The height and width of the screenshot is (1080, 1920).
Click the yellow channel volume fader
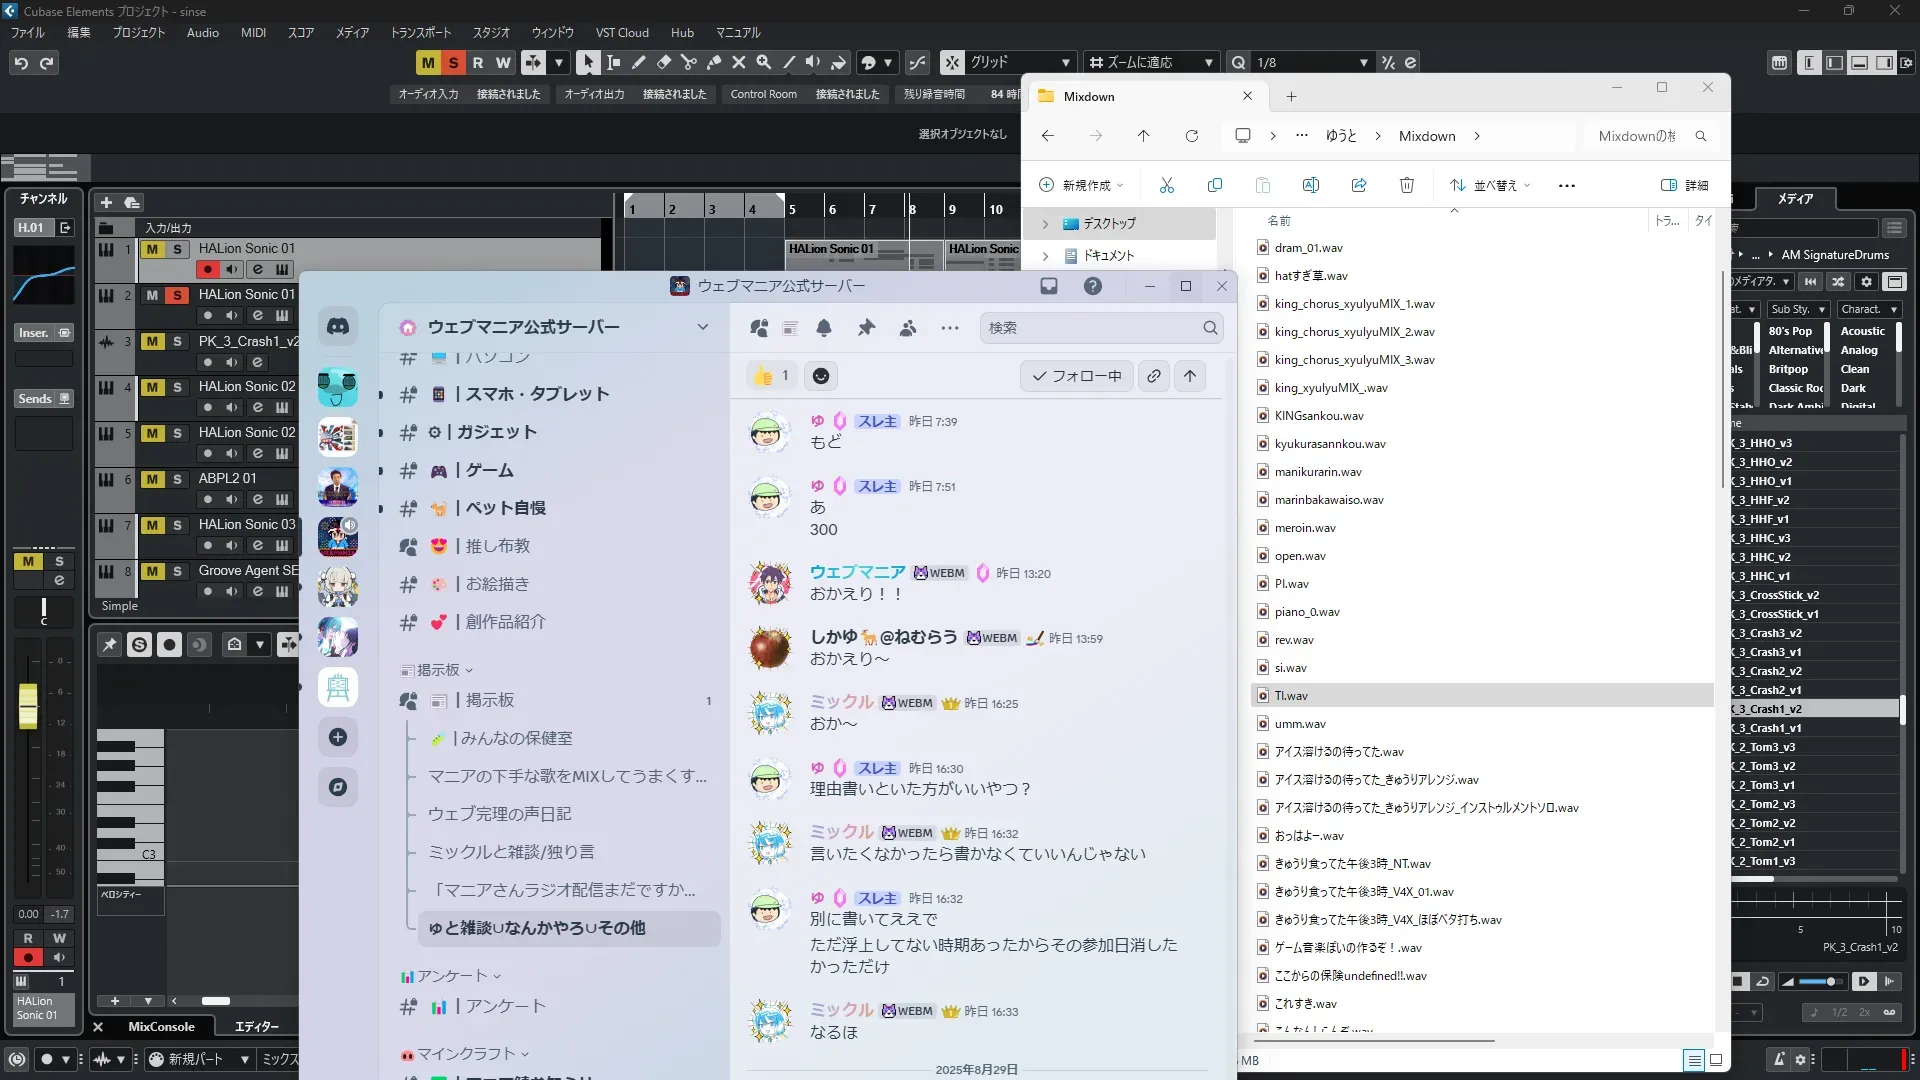(28, 706)
